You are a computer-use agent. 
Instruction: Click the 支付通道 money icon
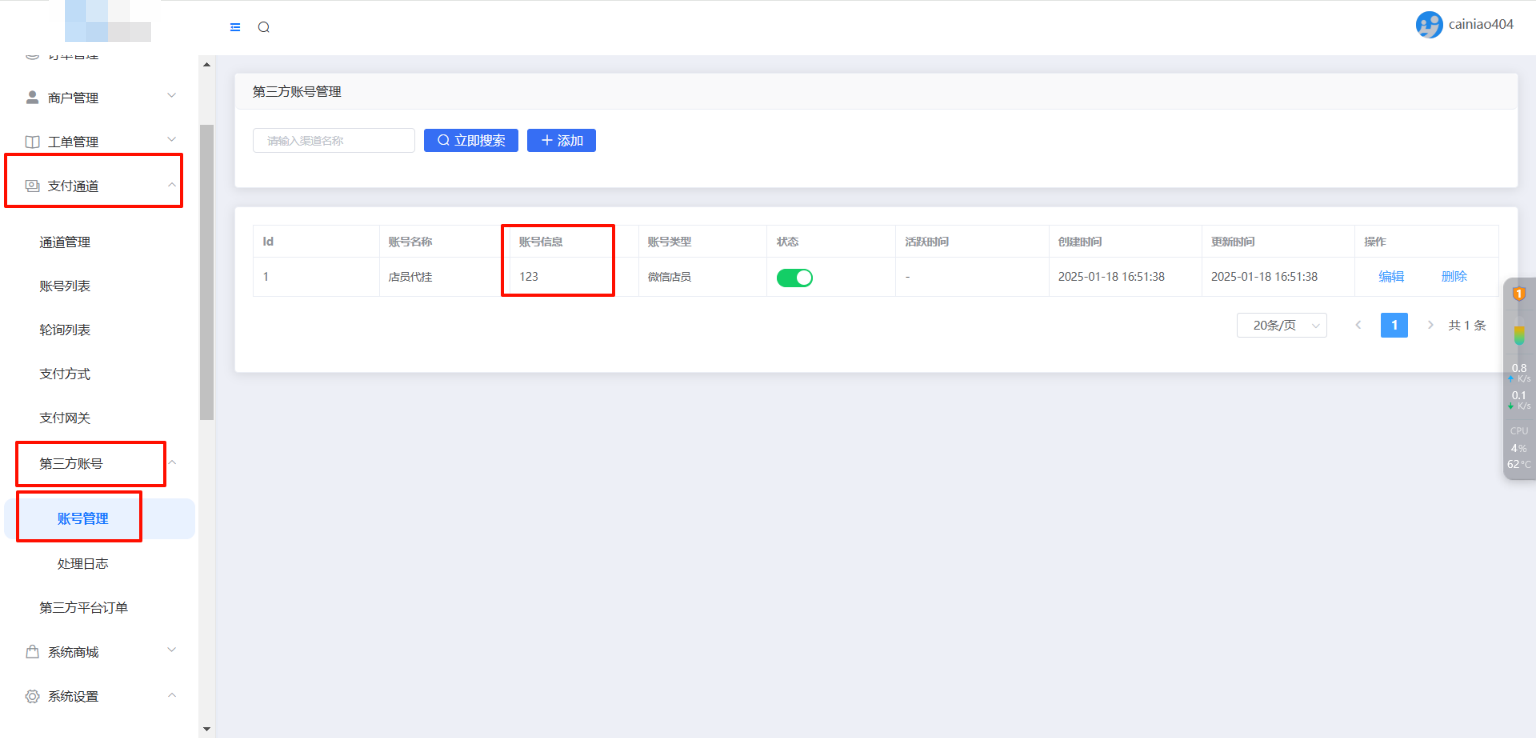(x=32, y=185)
